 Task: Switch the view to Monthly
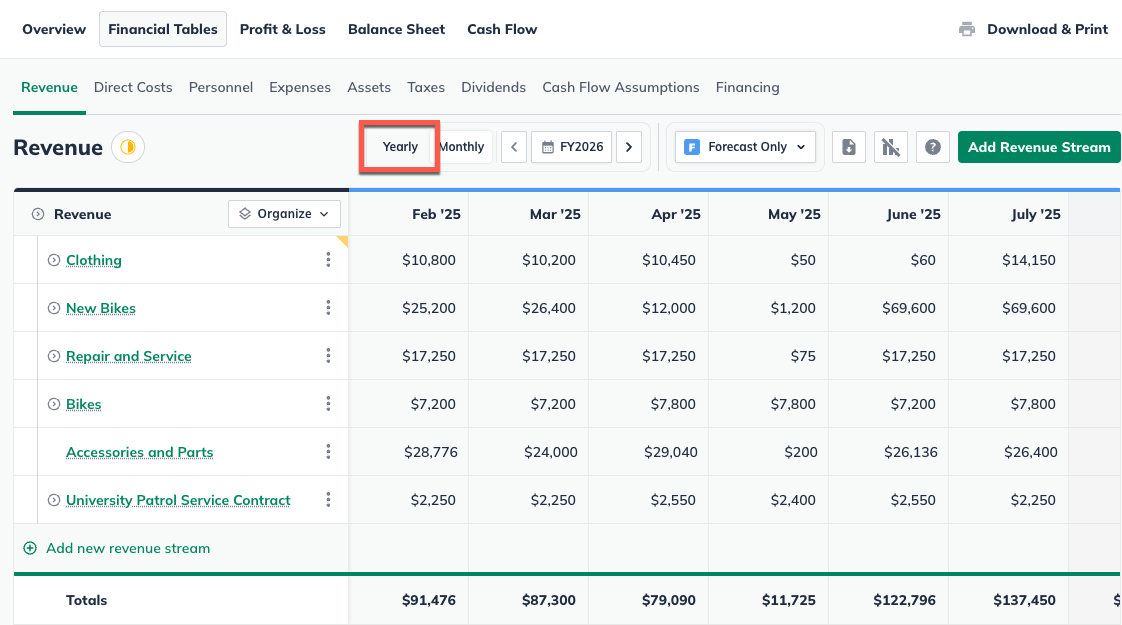(x=461, y=146)
